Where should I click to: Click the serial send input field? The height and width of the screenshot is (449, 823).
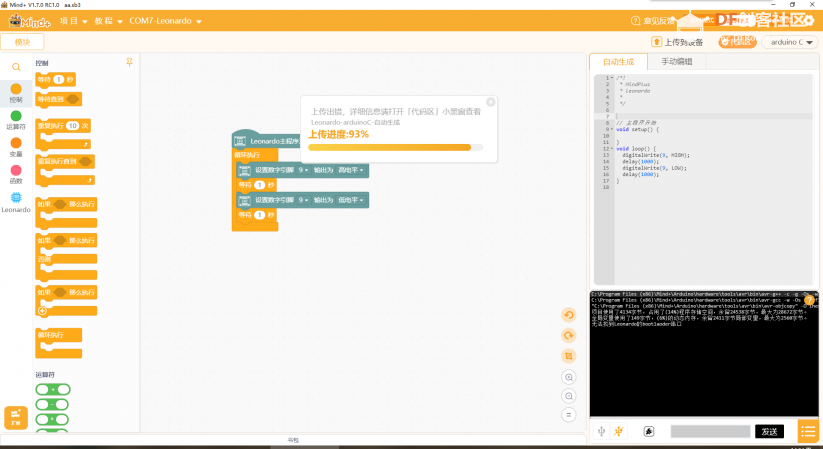click(710, 431)
